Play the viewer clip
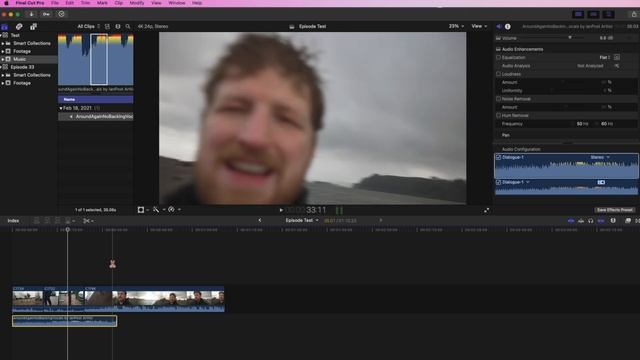 click(x=281, y=210)
